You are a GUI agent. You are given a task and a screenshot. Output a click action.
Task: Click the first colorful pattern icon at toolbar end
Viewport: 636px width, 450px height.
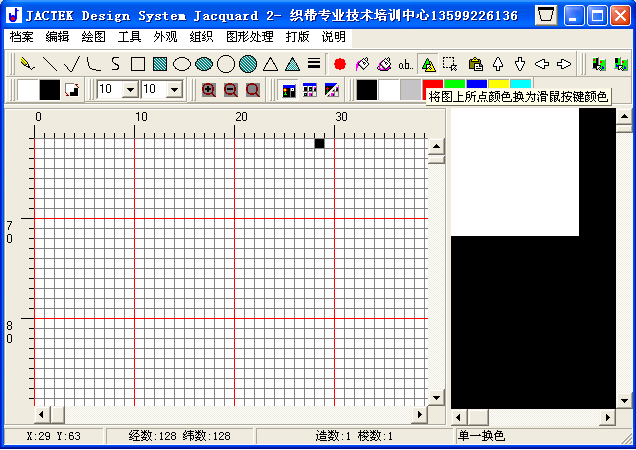pyautogui.click(x=599, y=64)
